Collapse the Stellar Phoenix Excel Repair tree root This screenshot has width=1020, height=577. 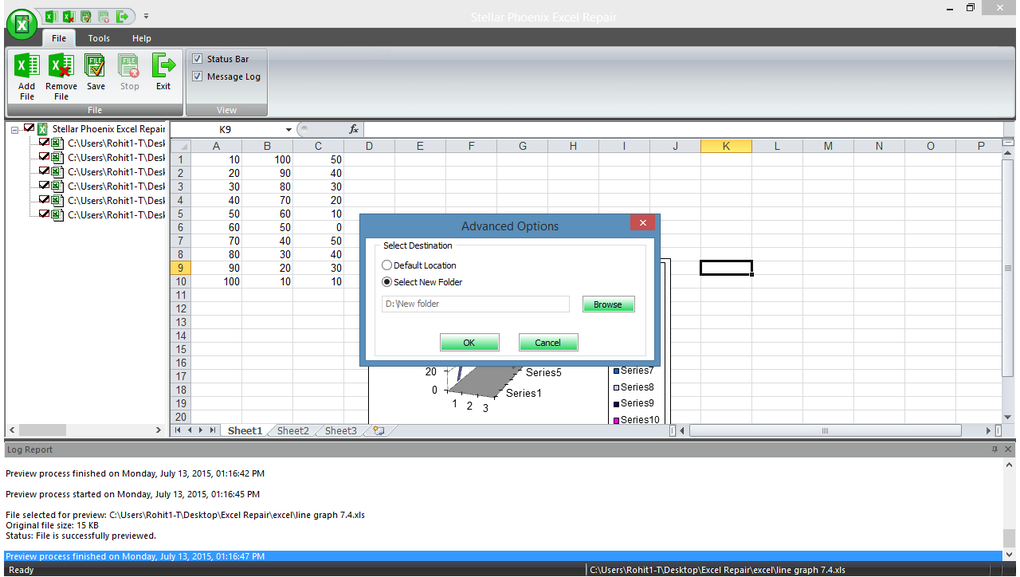point(15,130)
